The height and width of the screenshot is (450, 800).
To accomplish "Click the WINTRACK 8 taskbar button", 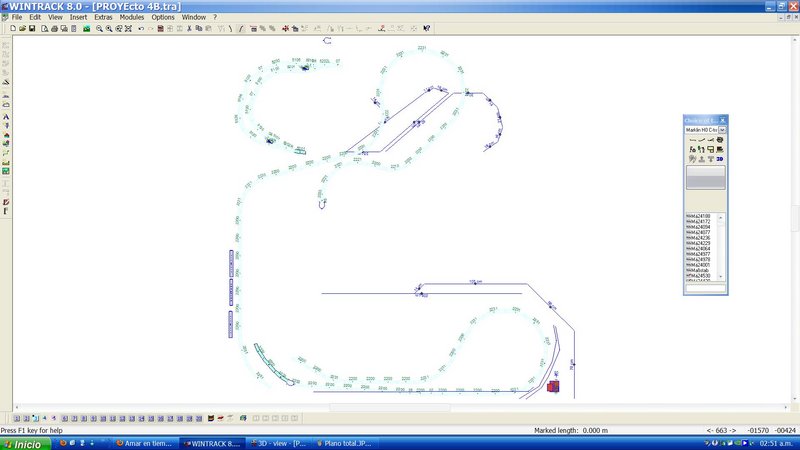I will pos(211,443).
